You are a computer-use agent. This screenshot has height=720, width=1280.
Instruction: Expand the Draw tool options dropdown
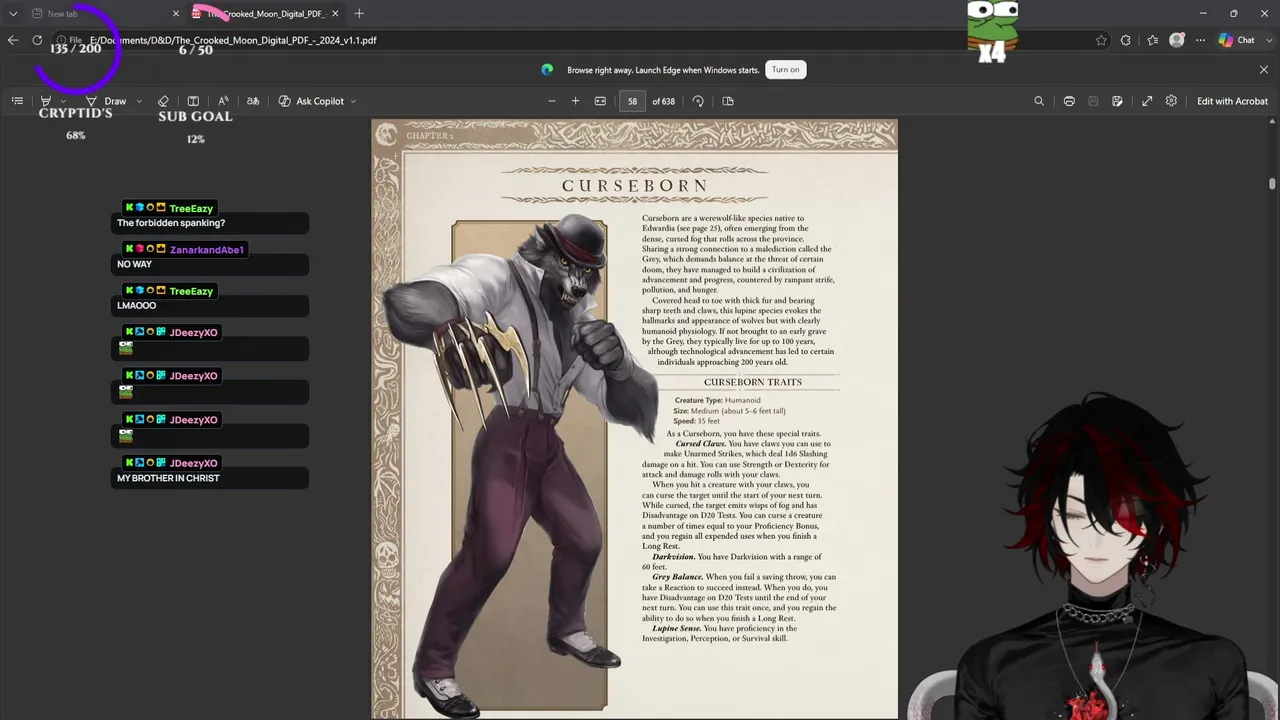139,101
